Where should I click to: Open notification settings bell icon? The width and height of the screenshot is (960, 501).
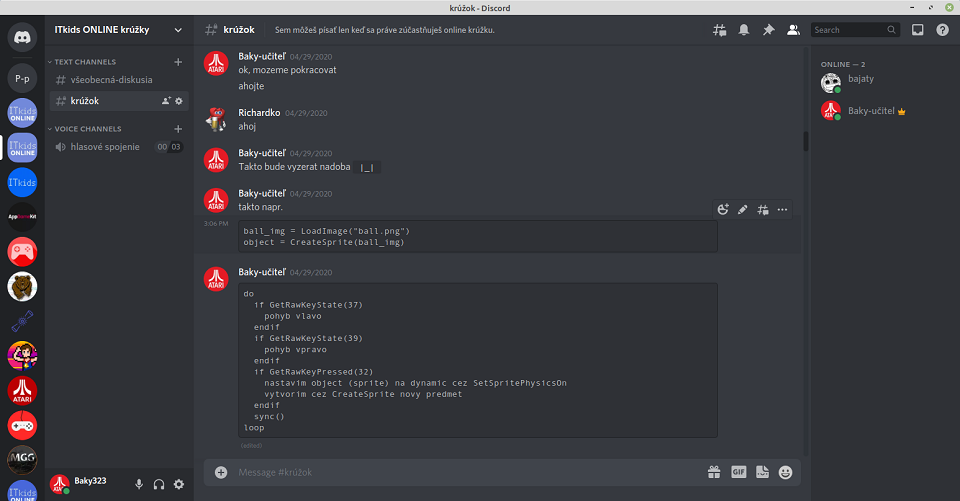click(x=744, y=30)
